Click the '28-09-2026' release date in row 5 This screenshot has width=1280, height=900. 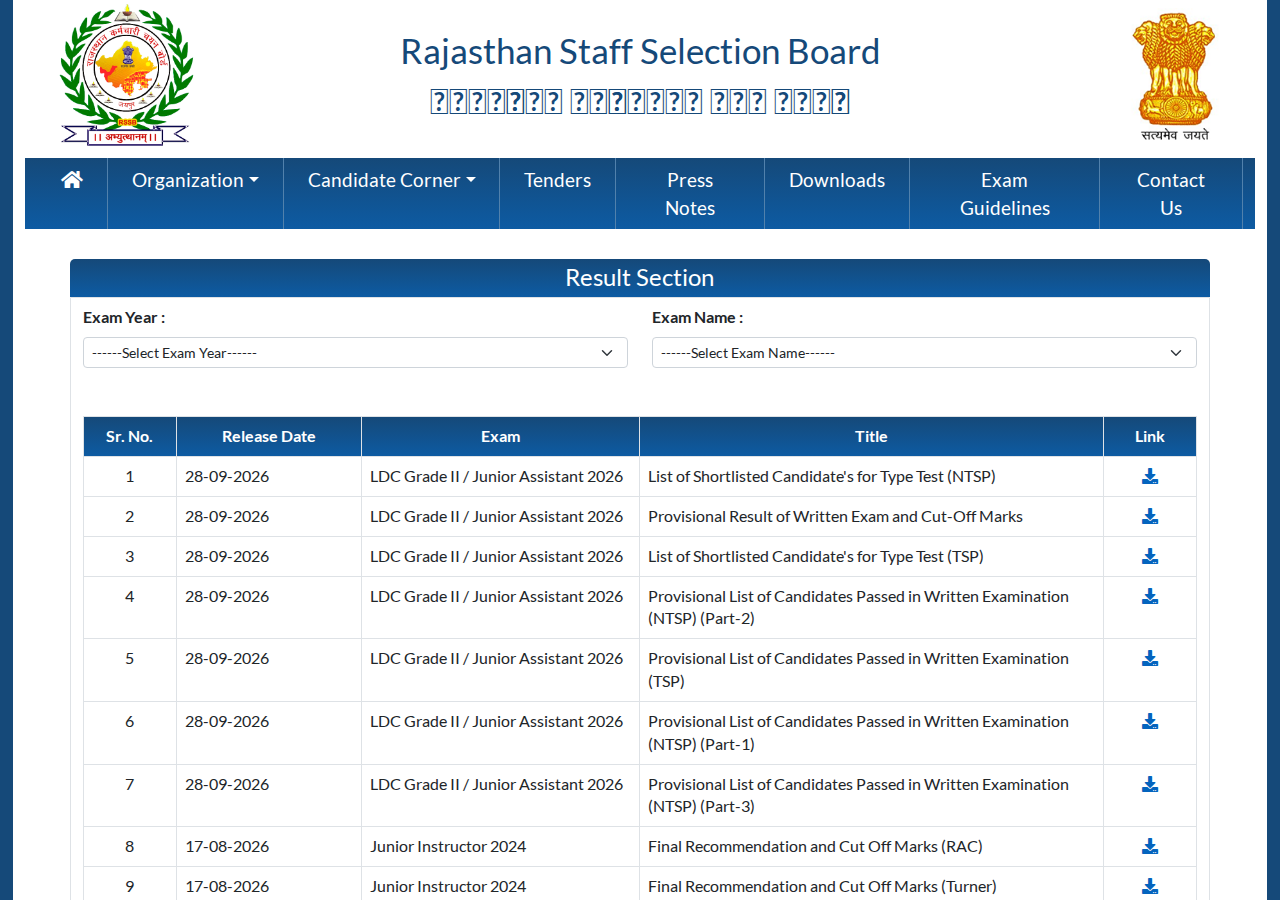(227, 658)
